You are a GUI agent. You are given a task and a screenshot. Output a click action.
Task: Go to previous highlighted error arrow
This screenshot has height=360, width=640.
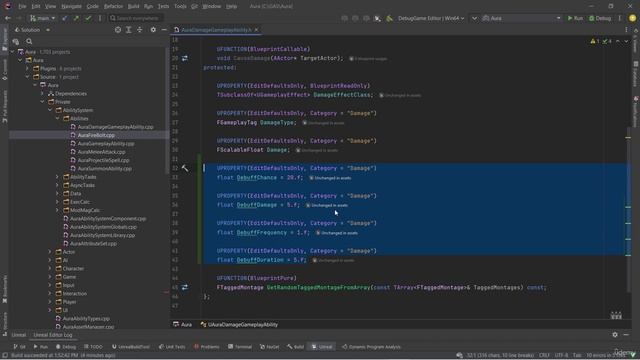[618, 41]
